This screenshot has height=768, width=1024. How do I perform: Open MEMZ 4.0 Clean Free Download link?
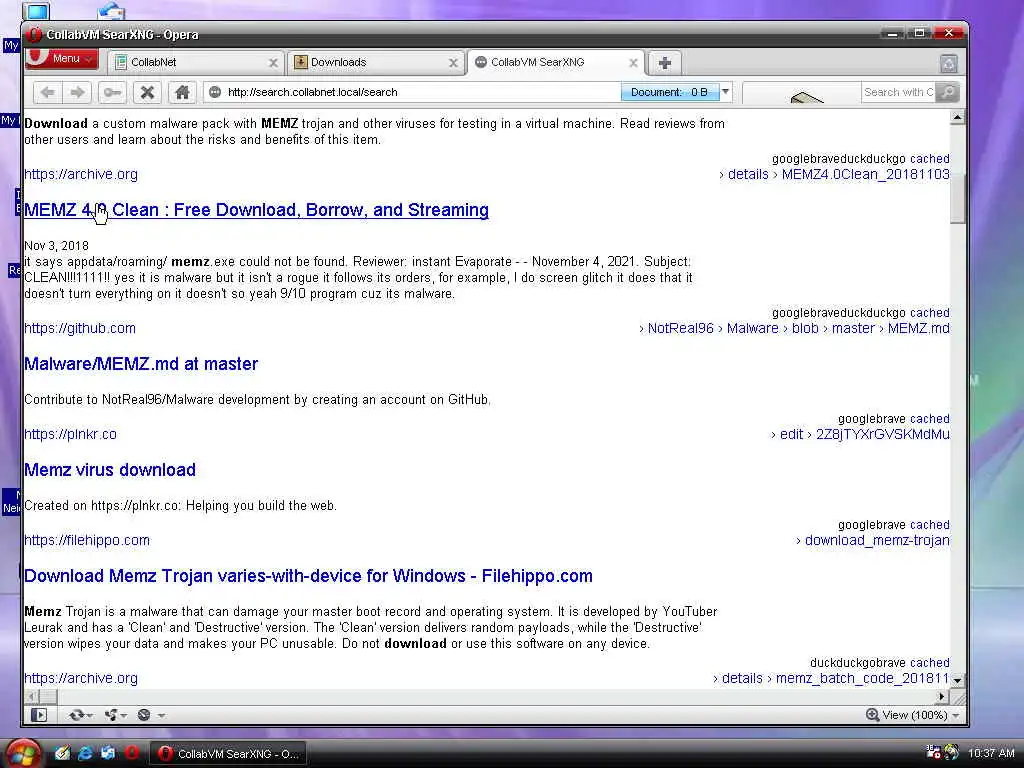point(257,210)
